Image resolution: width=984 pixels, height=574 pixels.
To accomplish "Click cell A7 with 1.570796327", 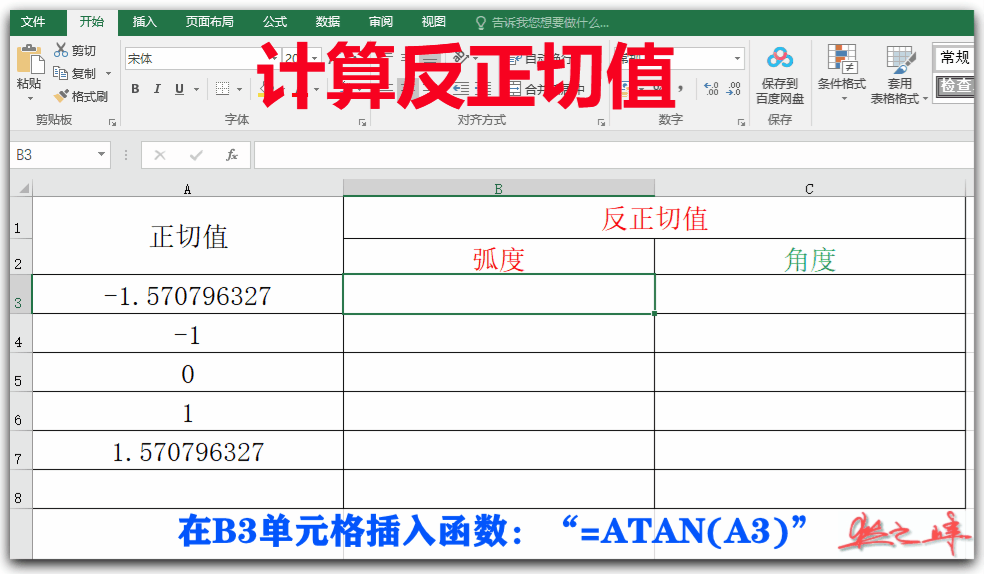I will [188, 450].
